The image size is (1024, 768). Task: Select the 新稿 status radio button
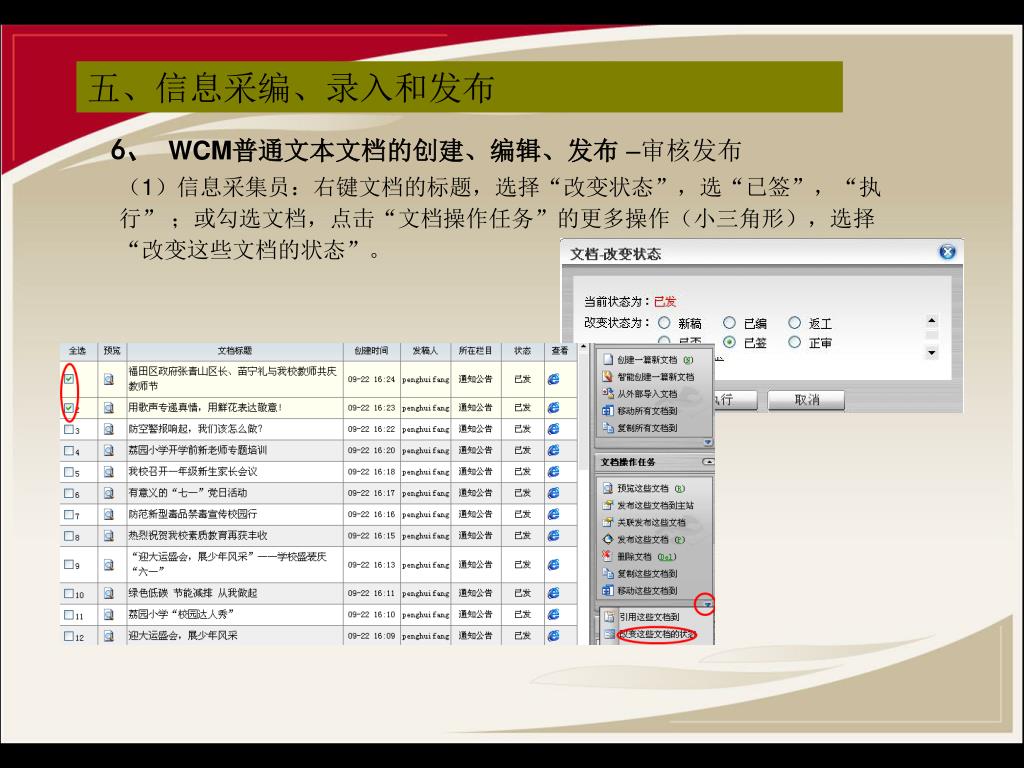(664, 323)
